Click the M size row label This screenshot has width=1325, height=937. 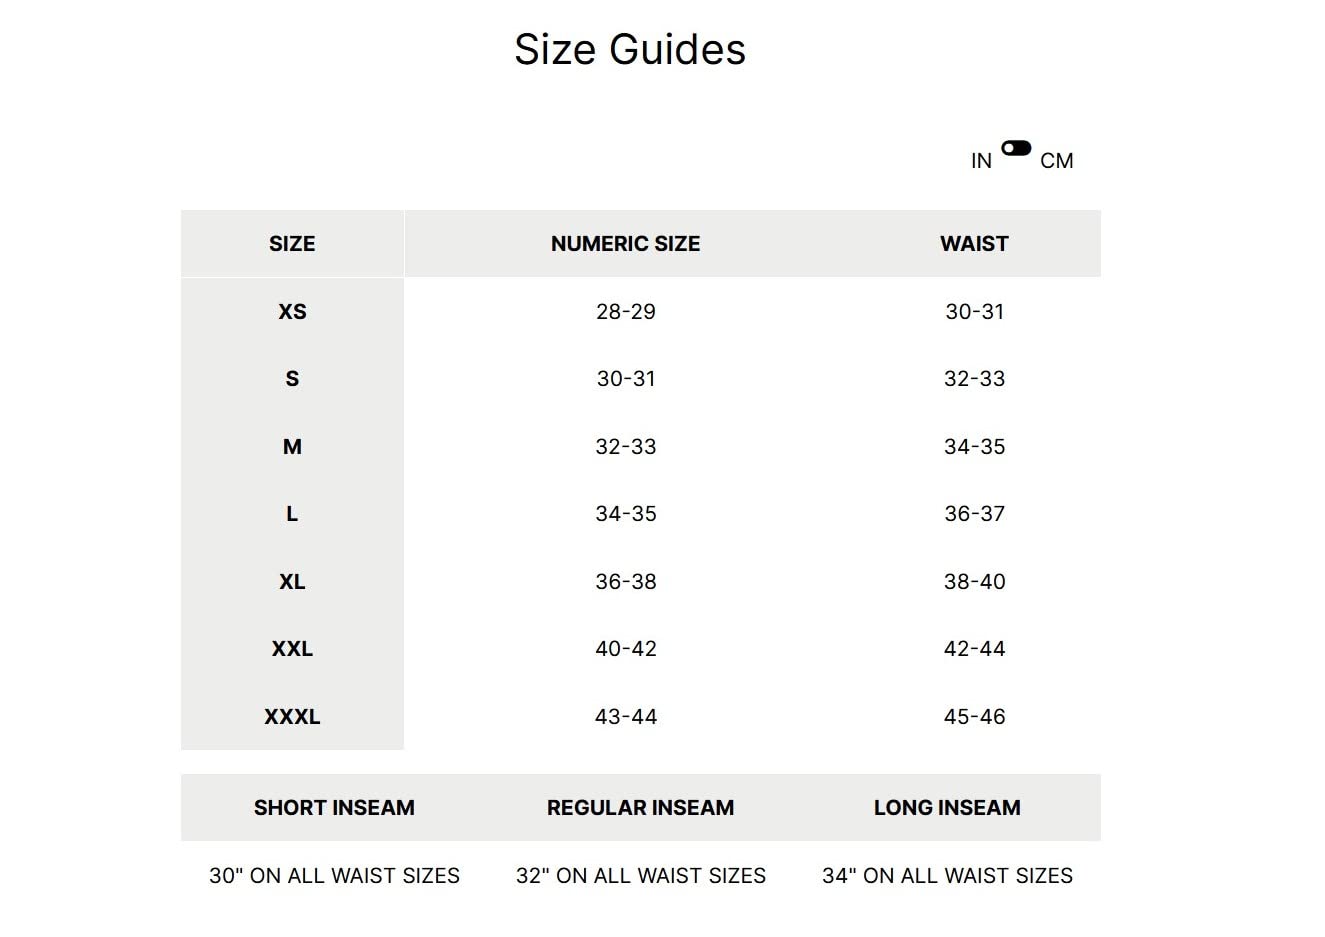pyautogui.click(x=292, y=447)
